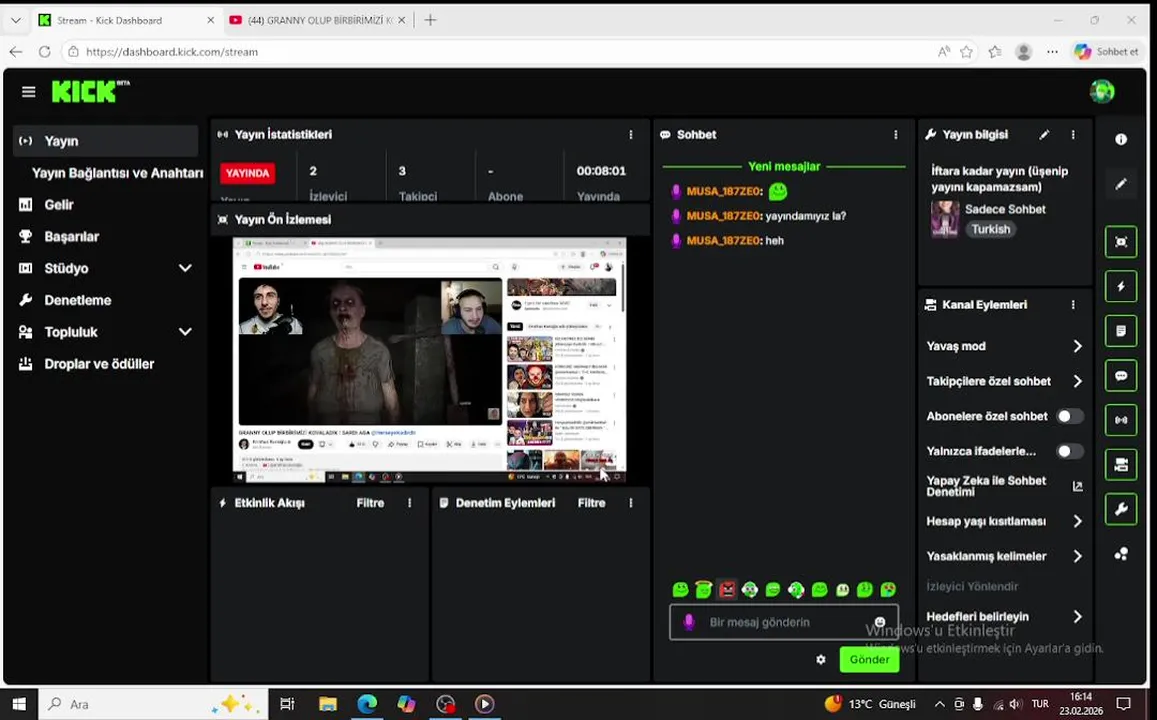Open Yapay Zeka ile Sohbet Denetimi external link

(1077, 486)
